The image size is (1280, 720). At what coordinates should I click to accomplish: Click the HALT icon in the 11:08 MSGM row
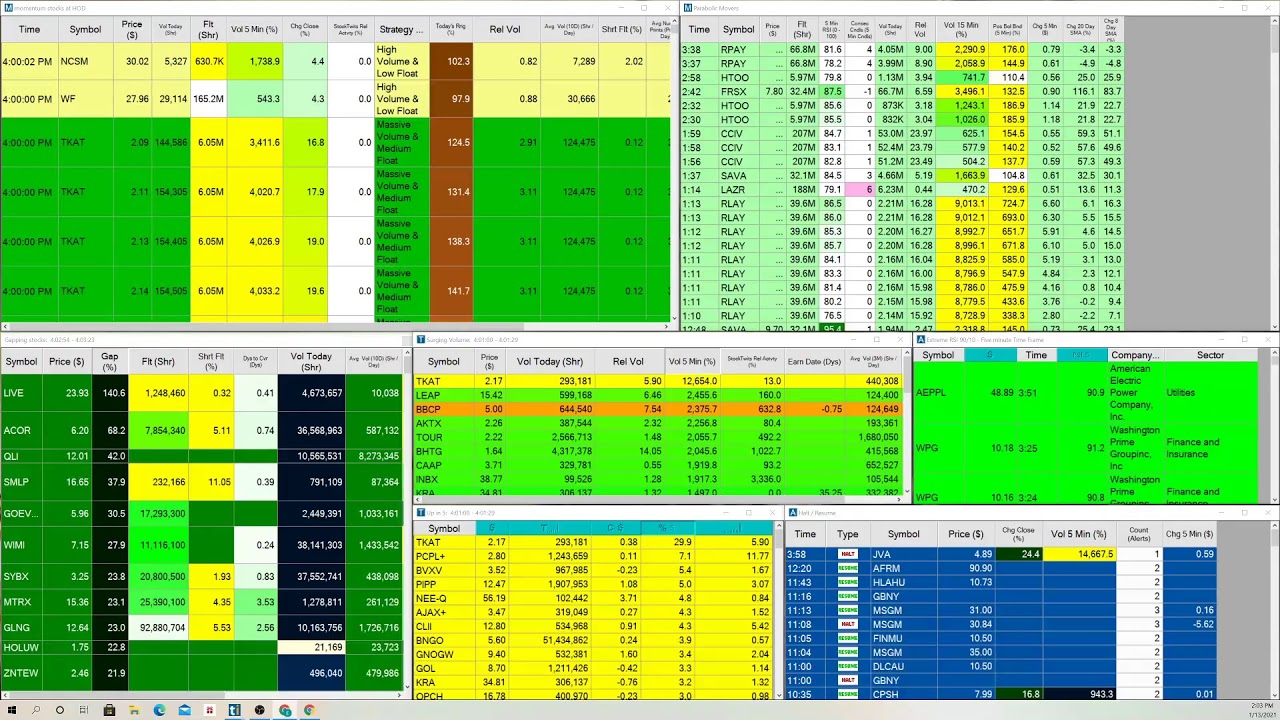click(x=848, y=624)
